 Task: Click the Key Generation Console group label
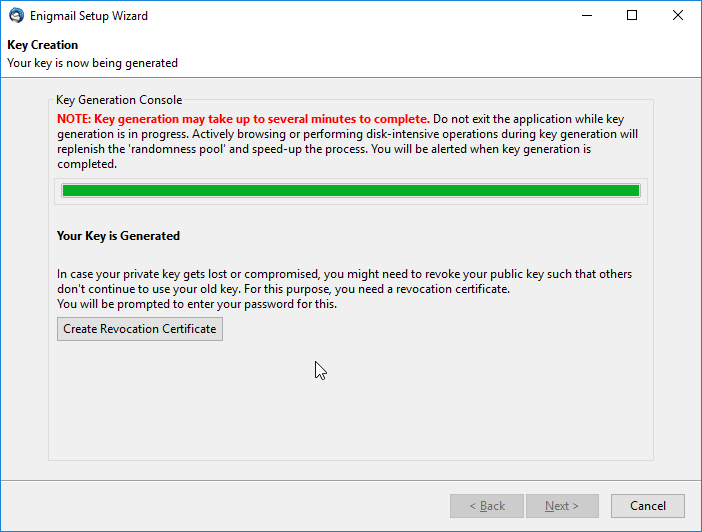[x=119, y=100]
